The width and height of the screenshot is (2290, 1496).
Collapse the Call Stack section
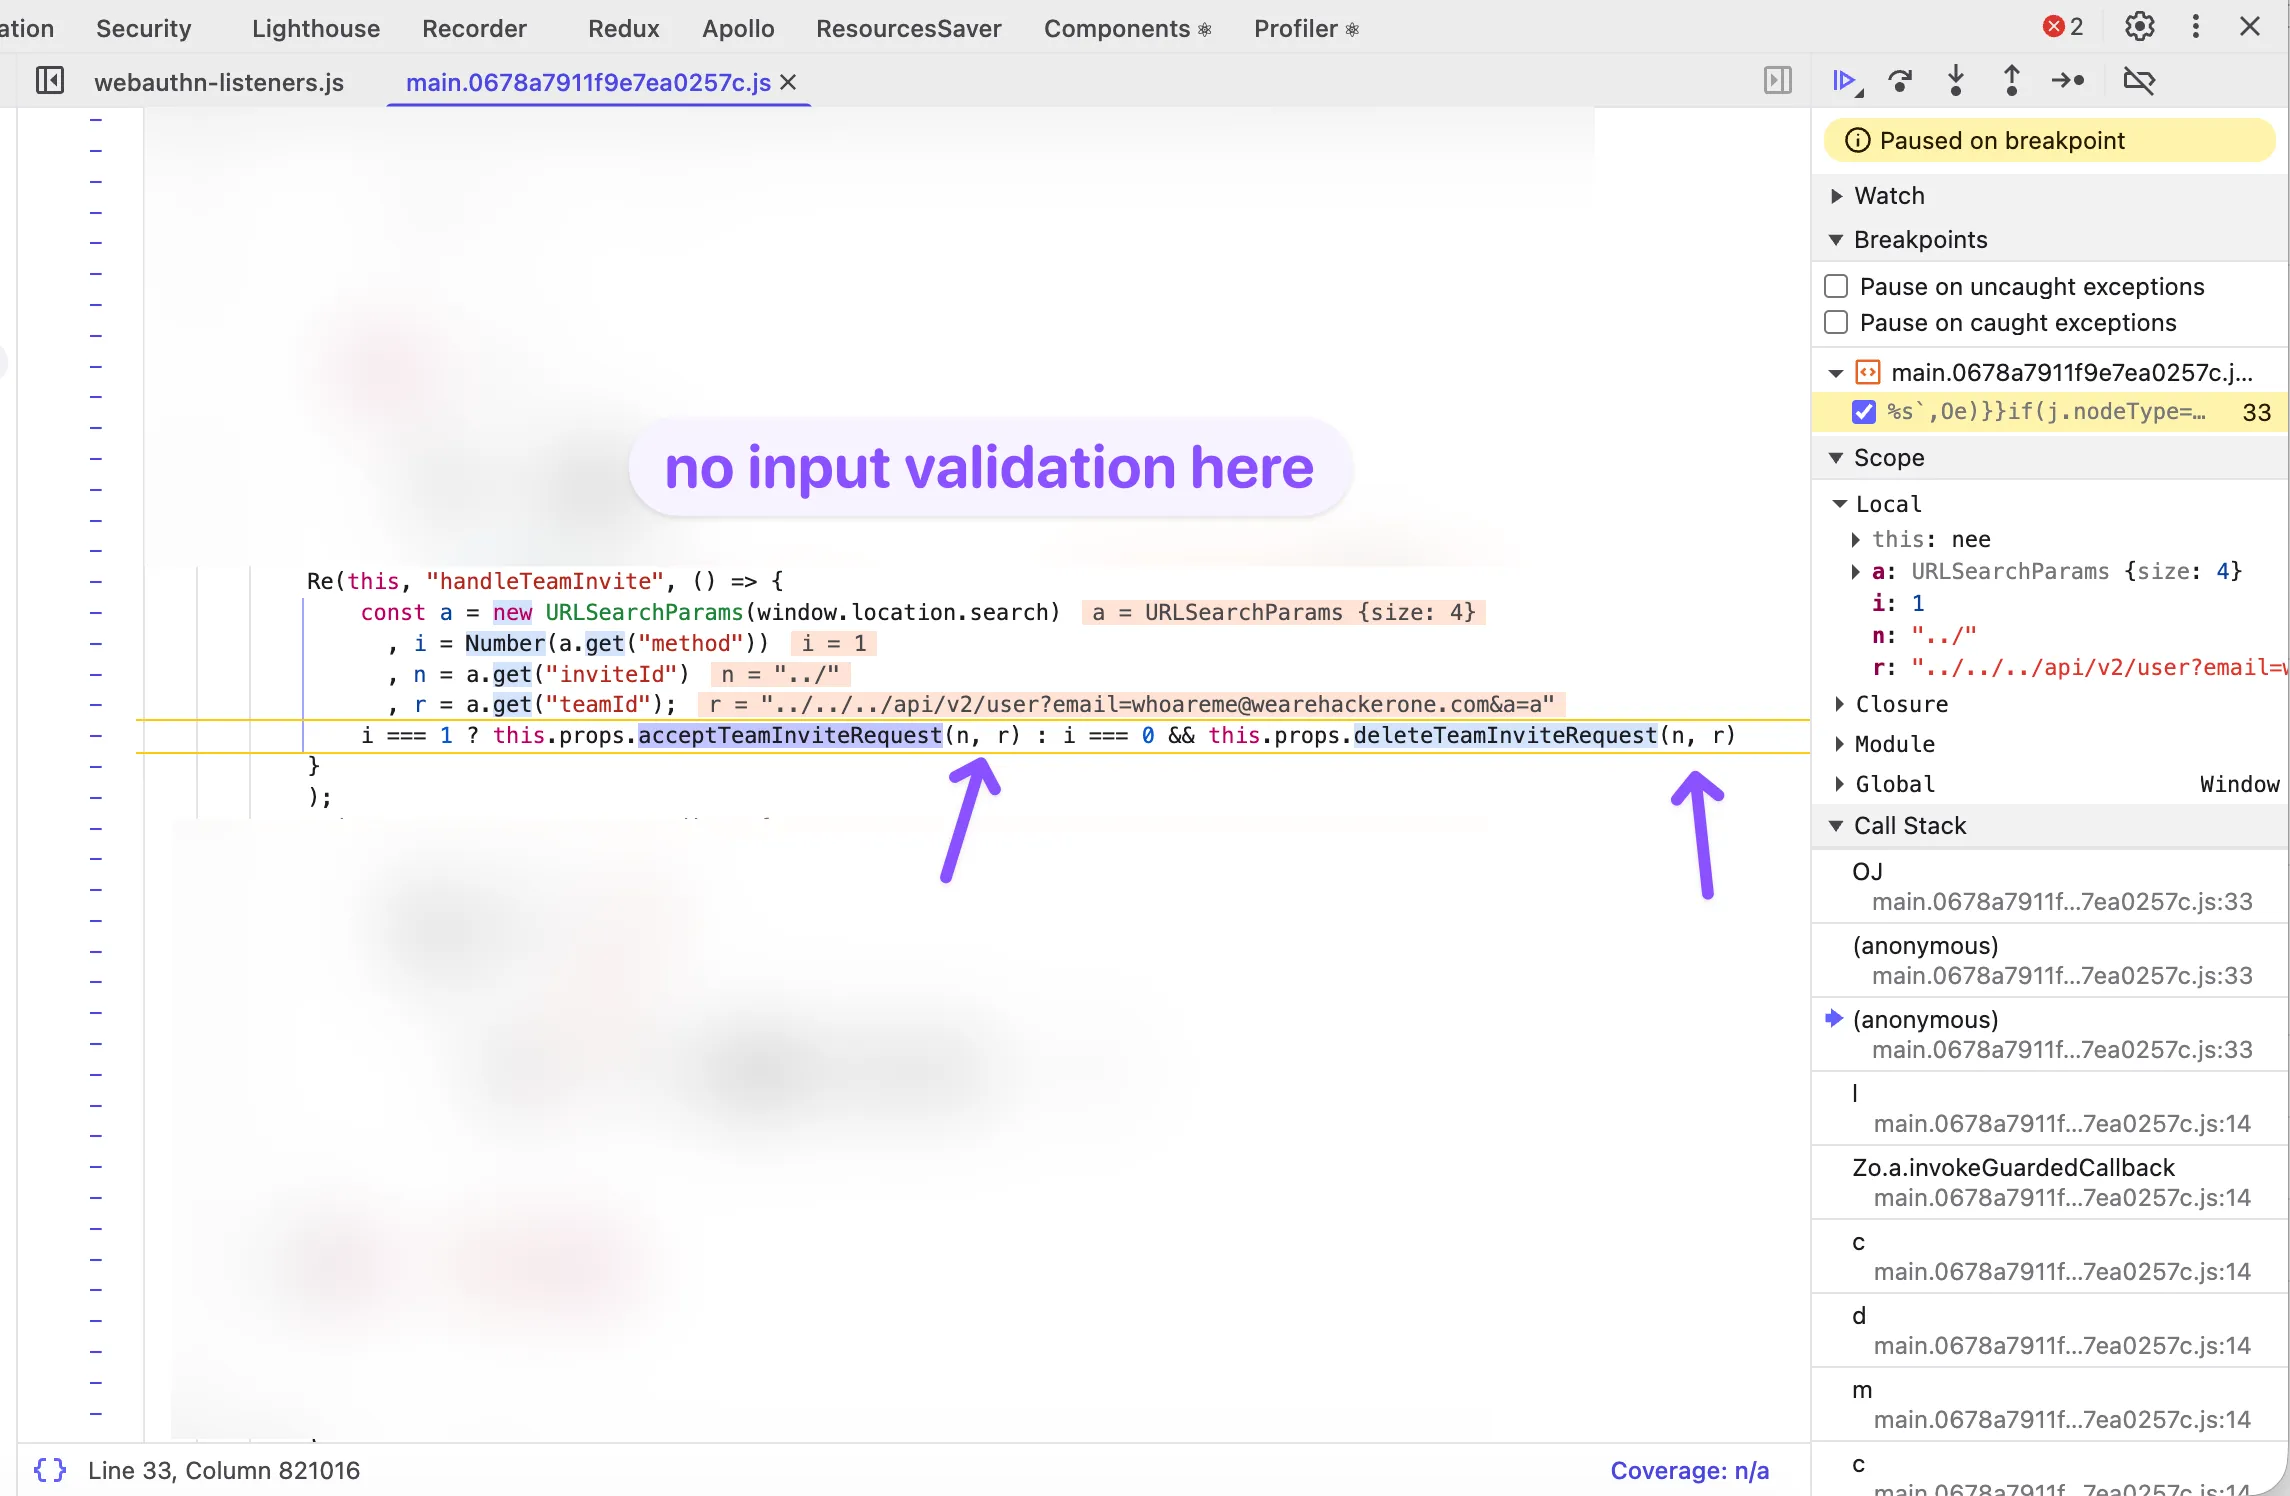1836,825
